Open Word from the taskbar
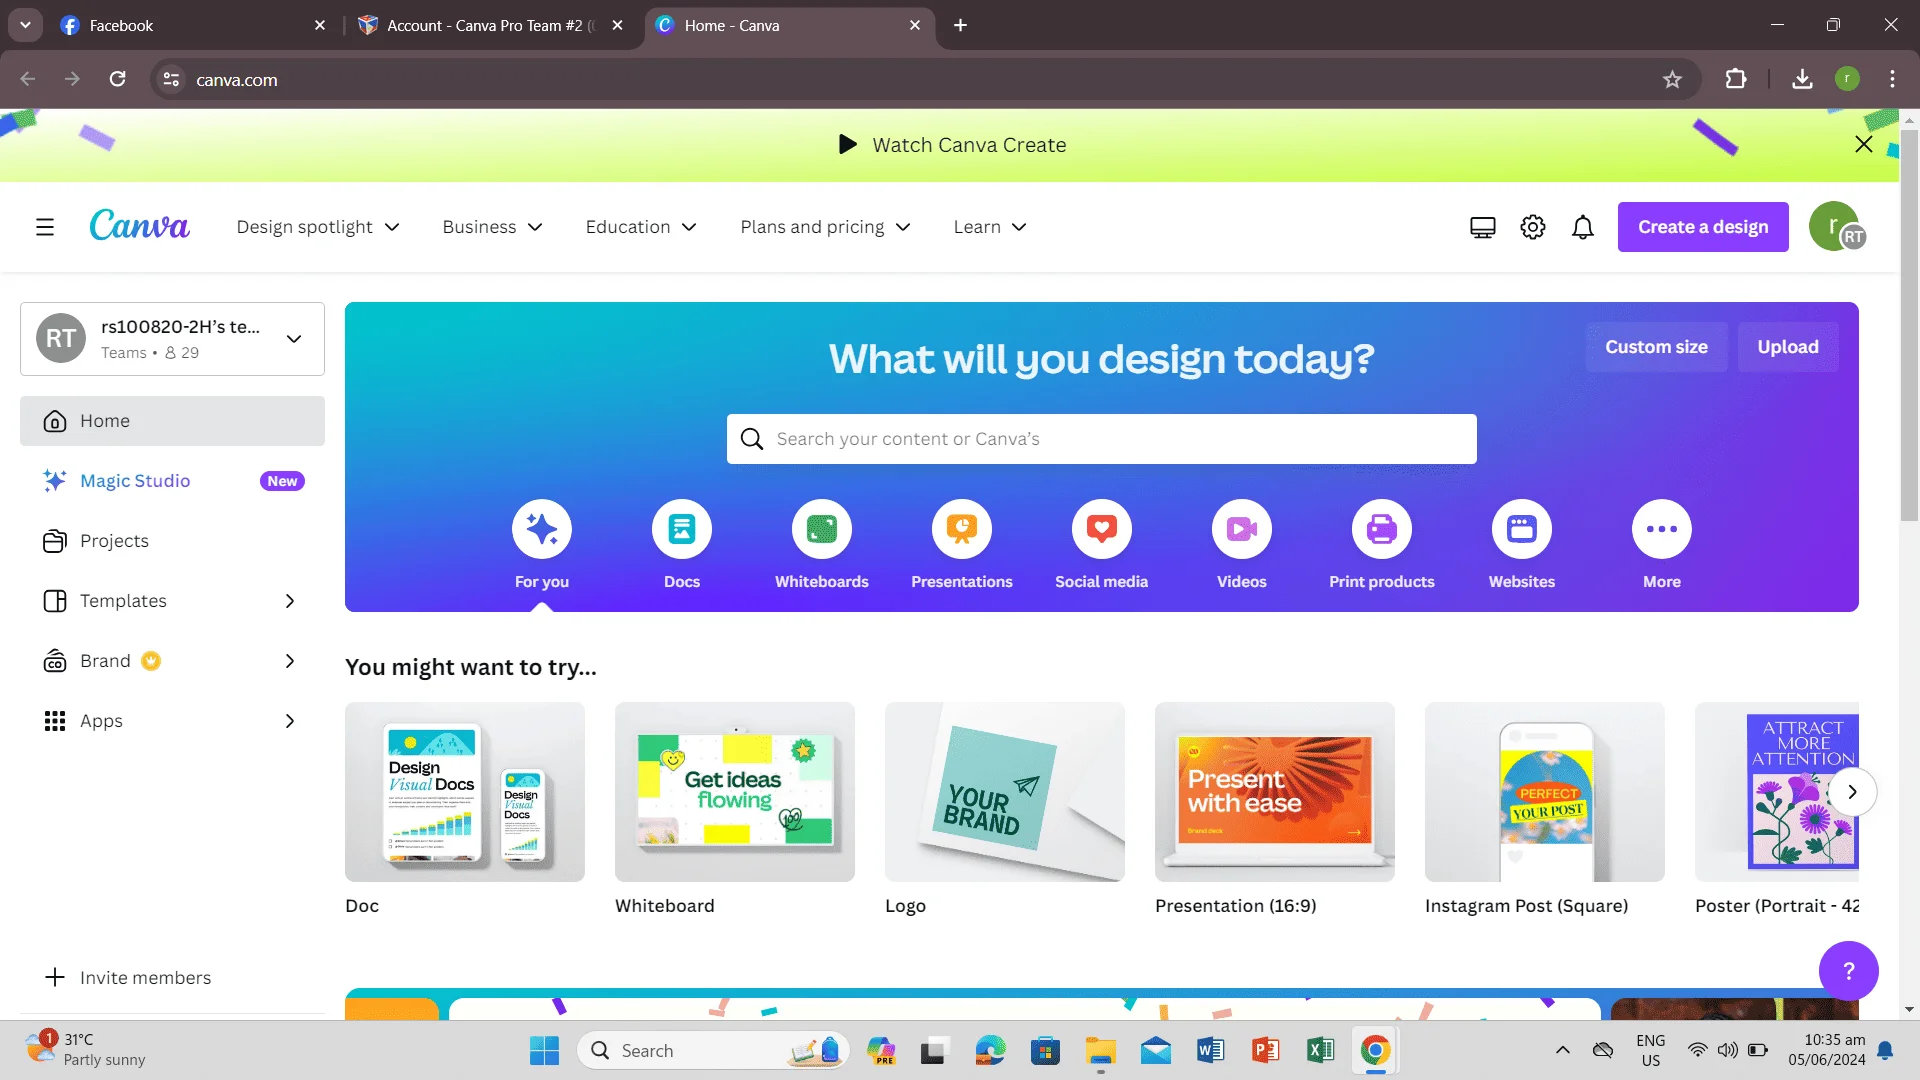This screenshot has width=1920, height=1080. tap(1210, 1050)
